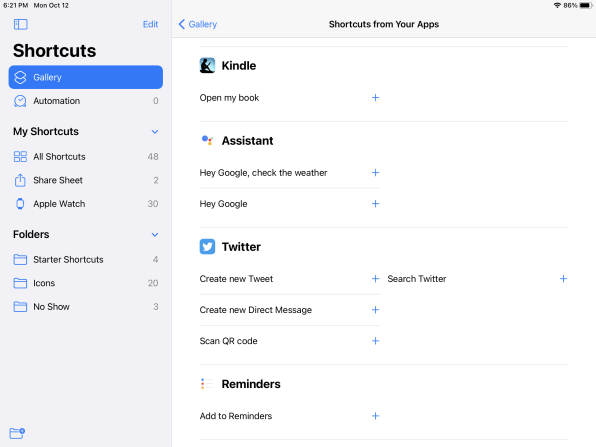Add the Create new Tweet shortcut

375,279
